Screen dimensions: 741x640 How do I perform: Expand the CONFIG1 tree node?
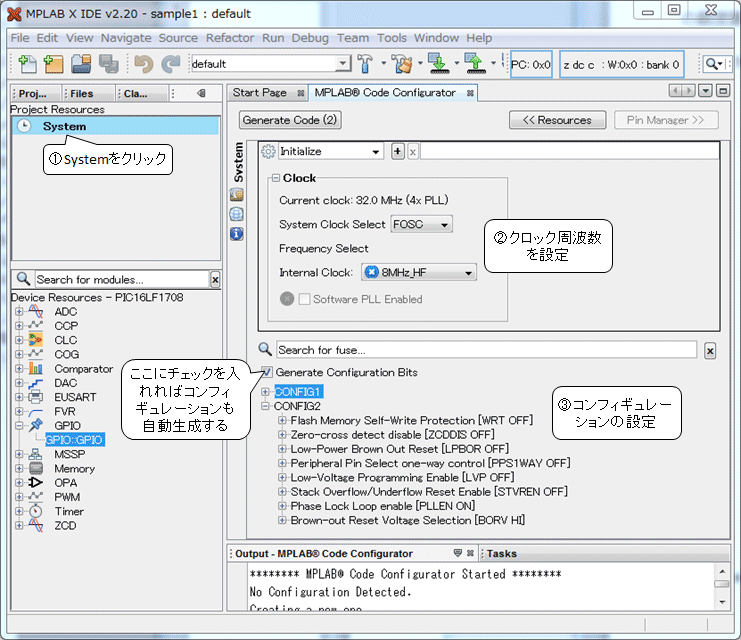coord(266,391)
